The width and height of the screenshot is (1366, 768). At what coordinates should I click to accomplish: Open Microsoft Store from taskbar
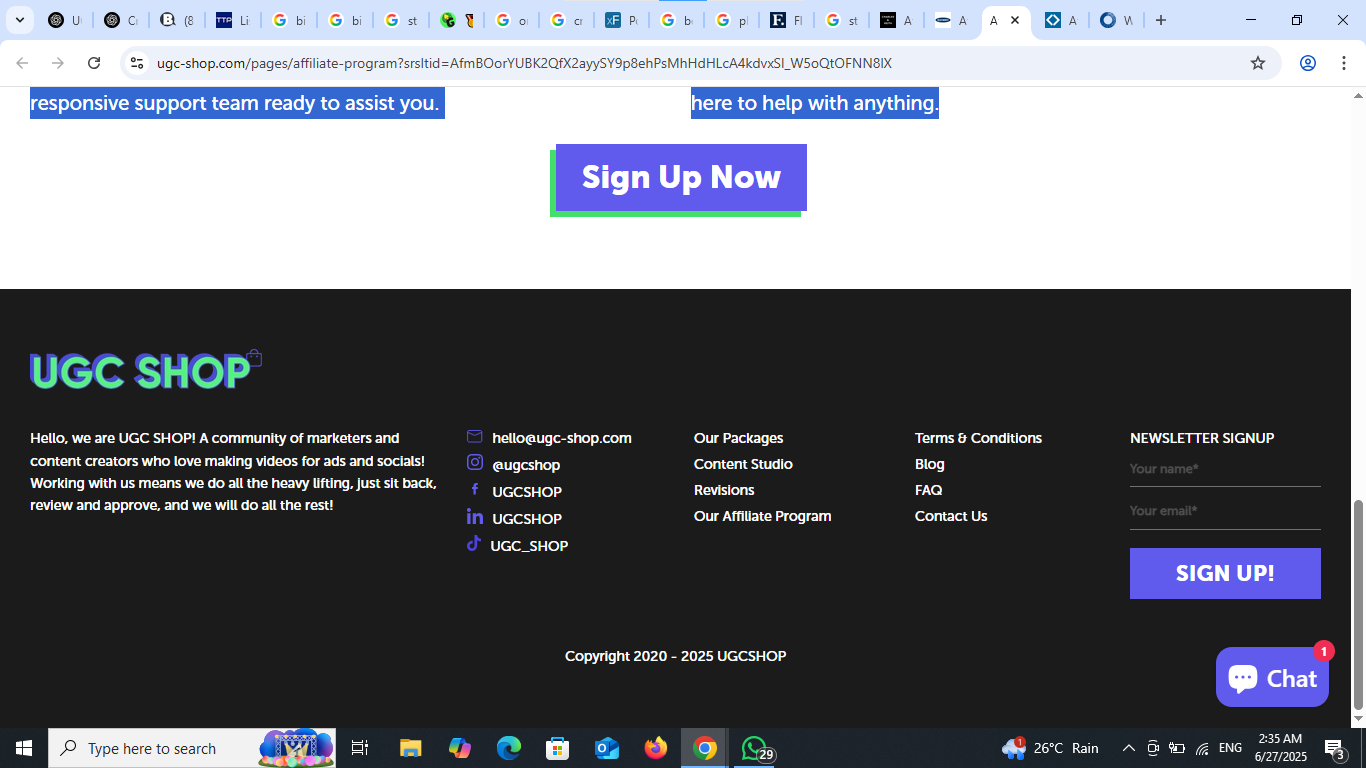click(558, 748)
